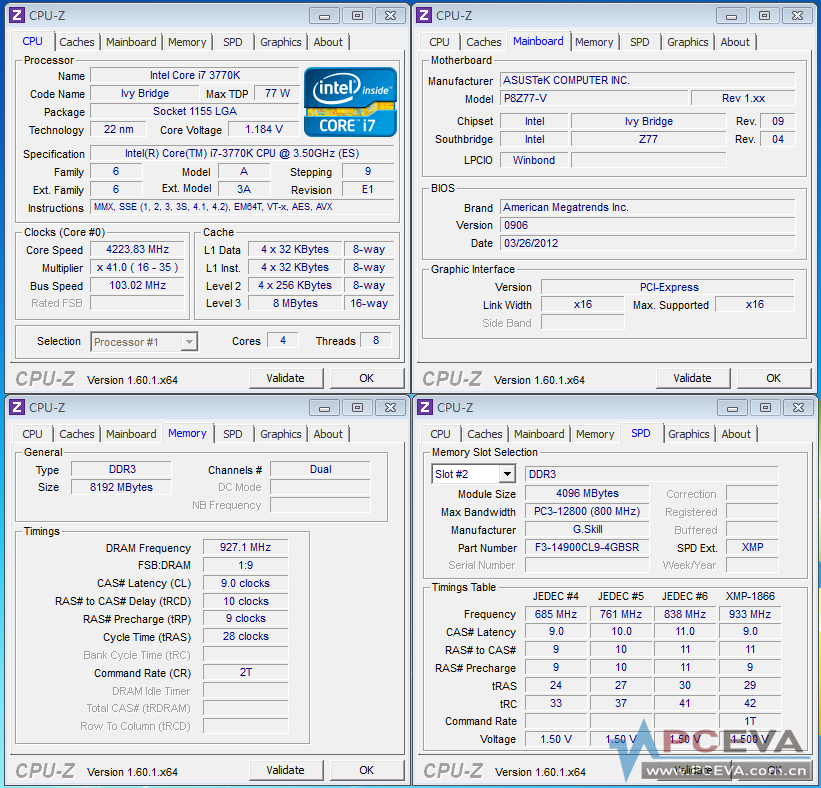Open Graphics tab in the ASUSTeK motherboard window
This screenshot has height=788, width=821.
pyautogui.click(x=687, y=42)
